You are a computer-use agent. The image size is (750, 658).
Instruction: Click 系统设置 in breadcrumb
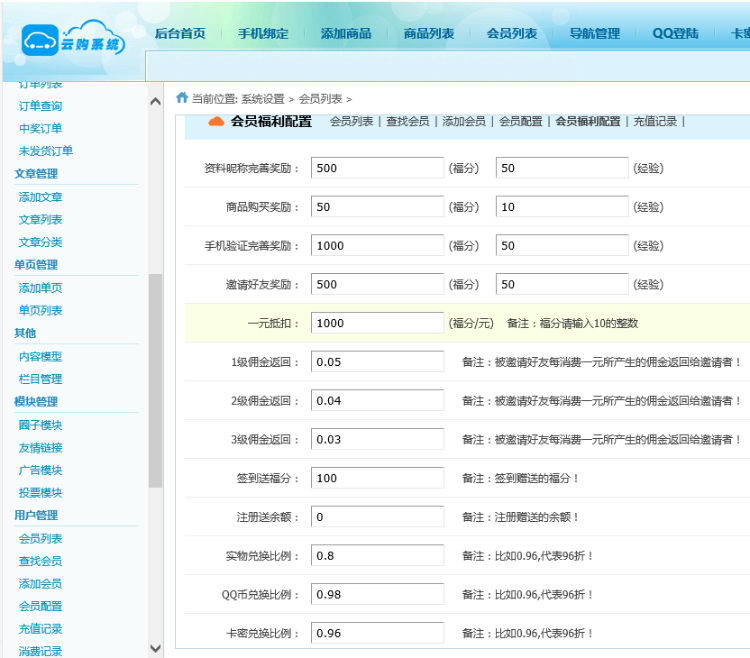tap(263, 99)
